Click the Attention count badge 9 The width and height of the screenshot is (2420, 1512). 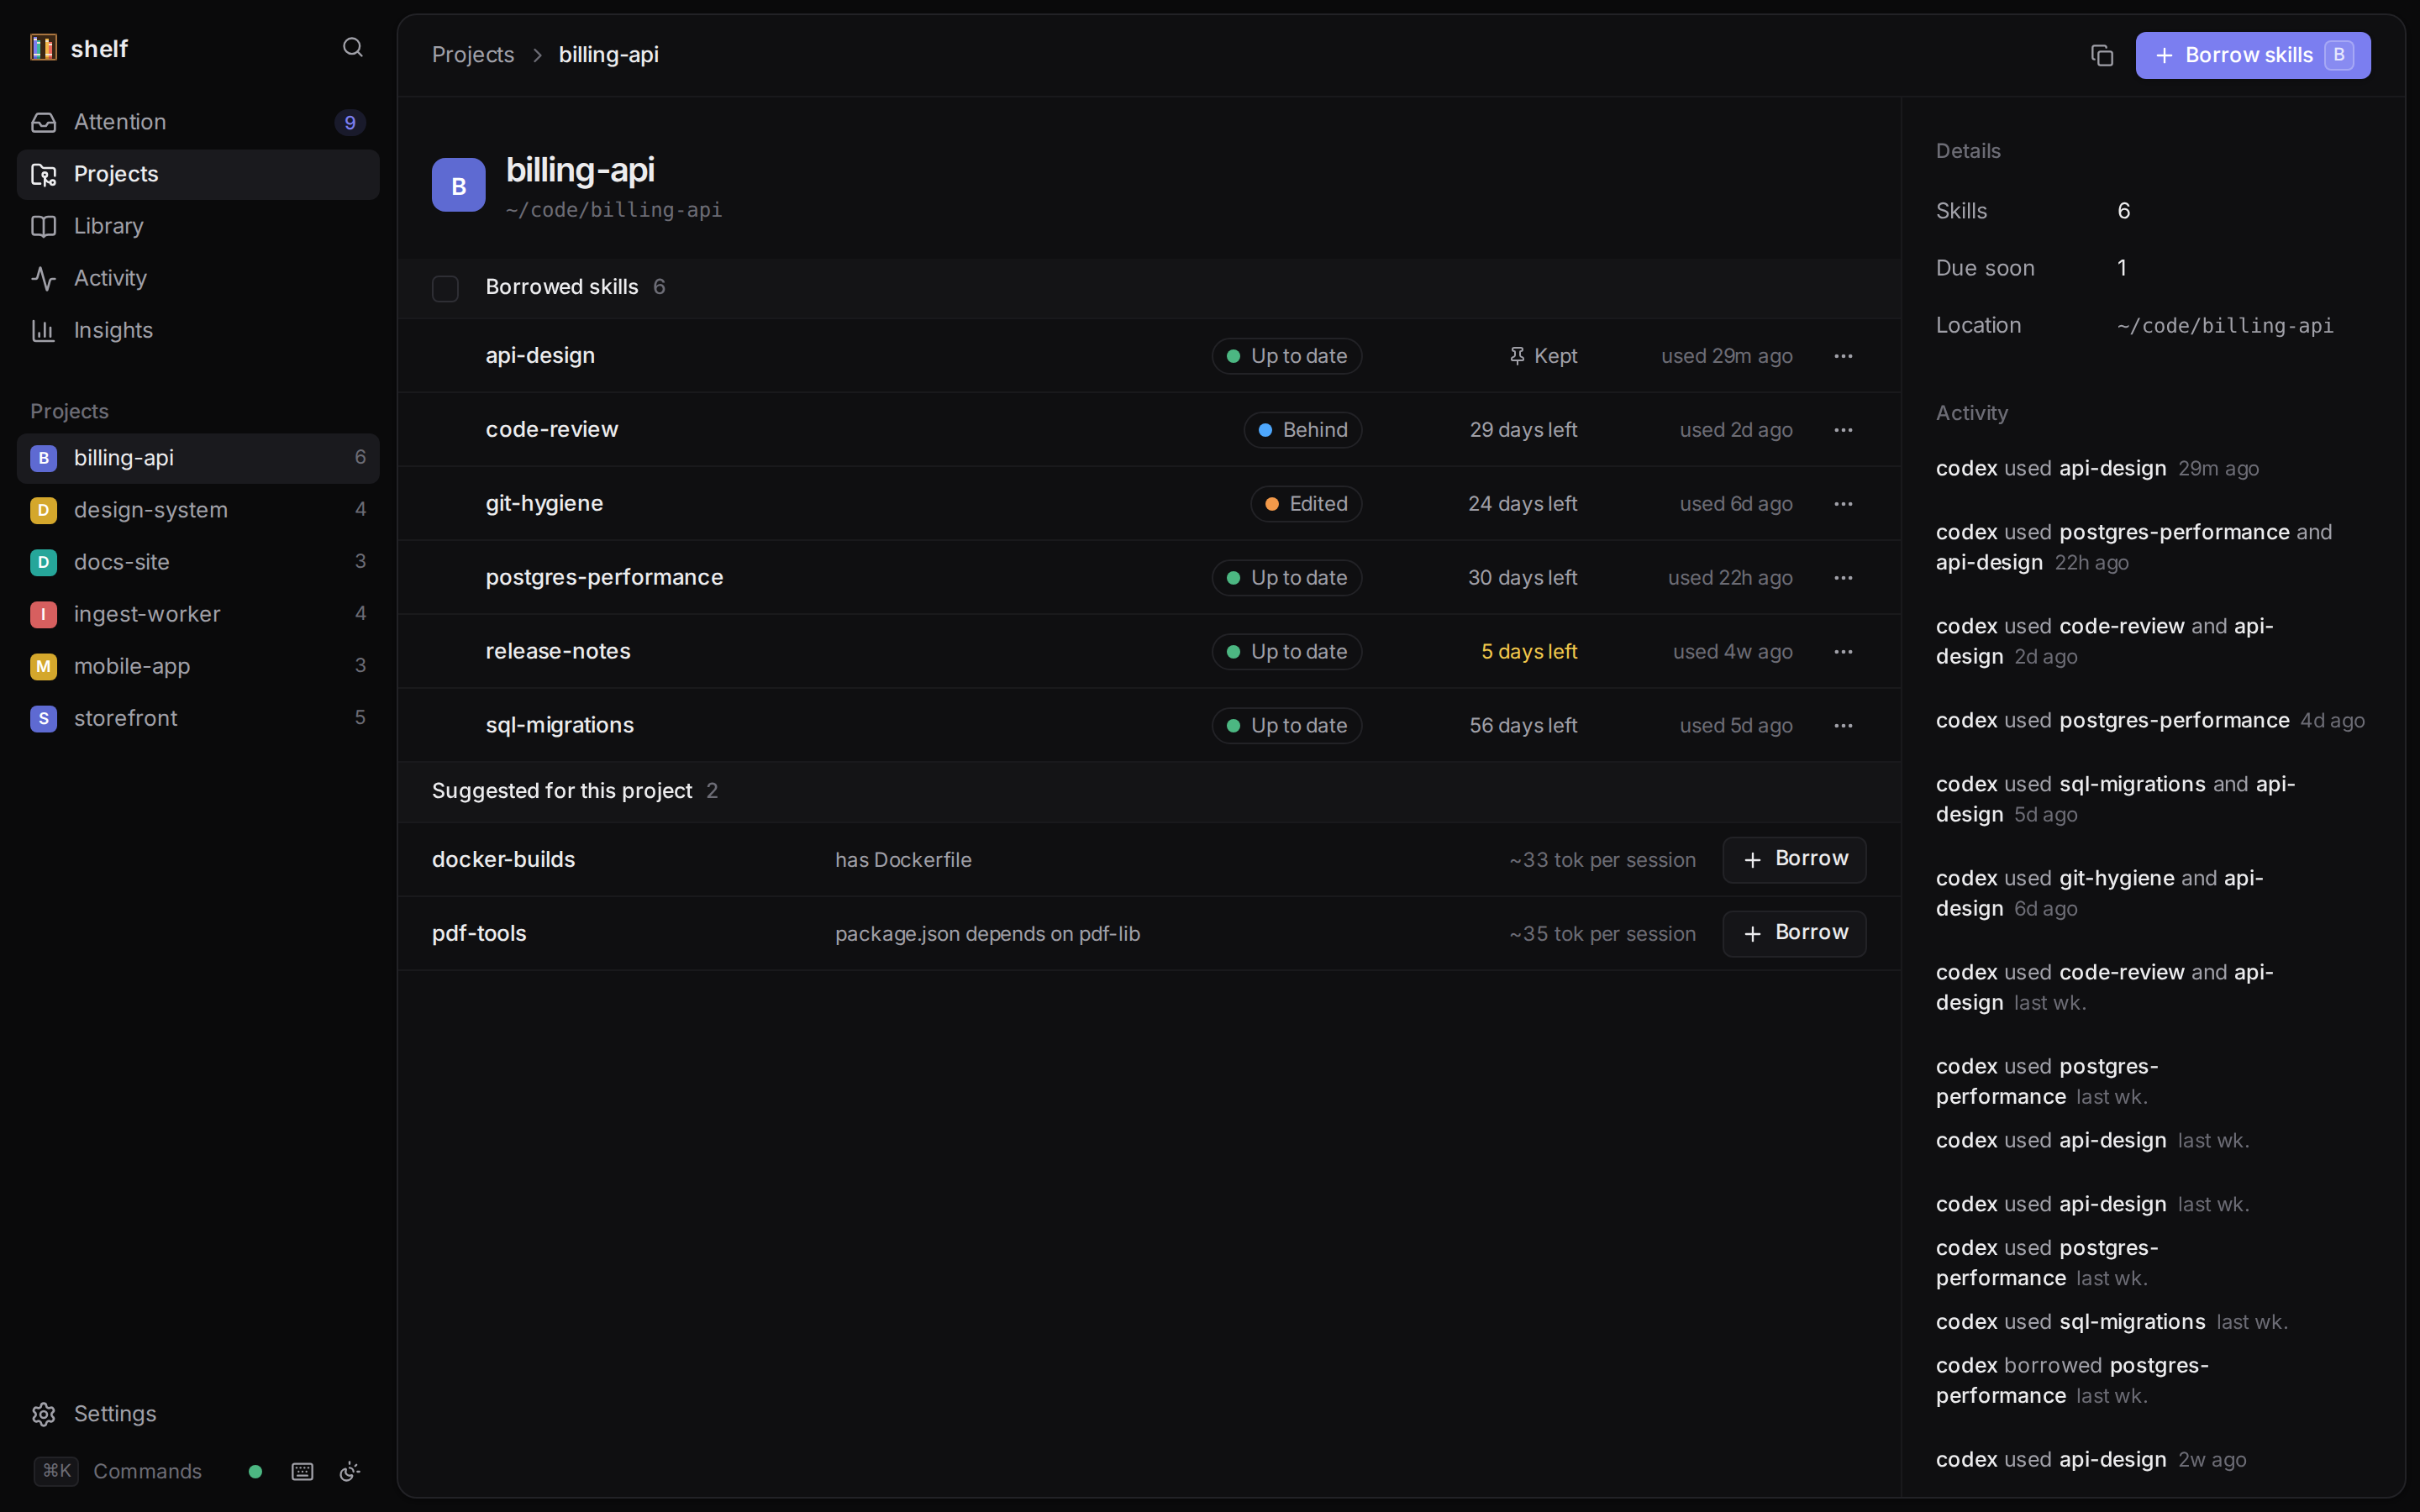tap(350, 122)
